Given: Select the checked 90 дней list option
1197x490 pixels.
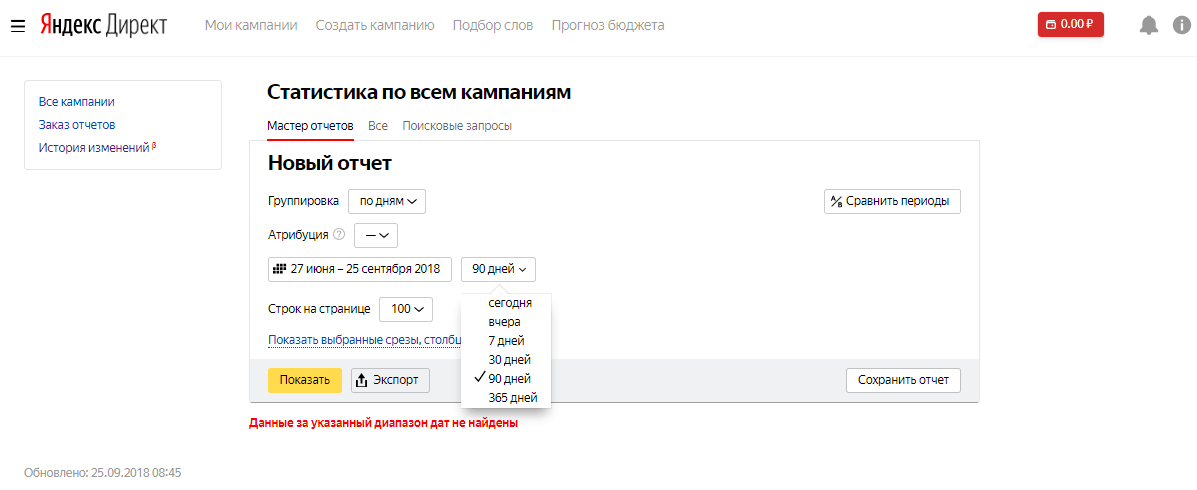Looking at the screenshot, I should (x=506, y=379).
